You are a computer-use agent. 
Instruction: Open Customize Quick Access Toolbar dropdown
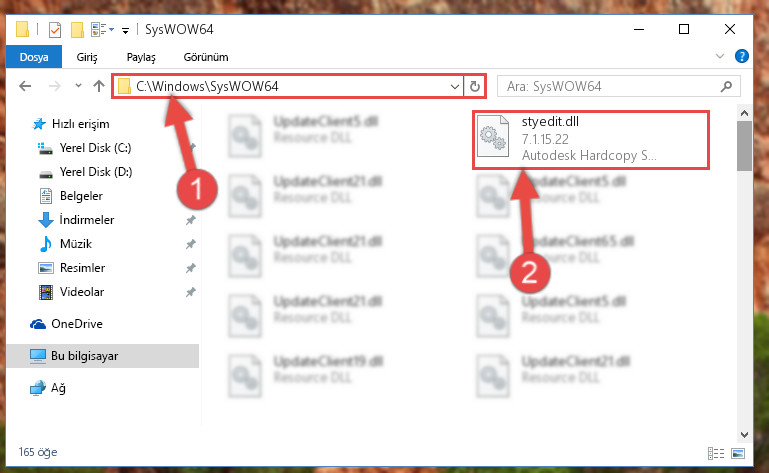coord(126,30)
